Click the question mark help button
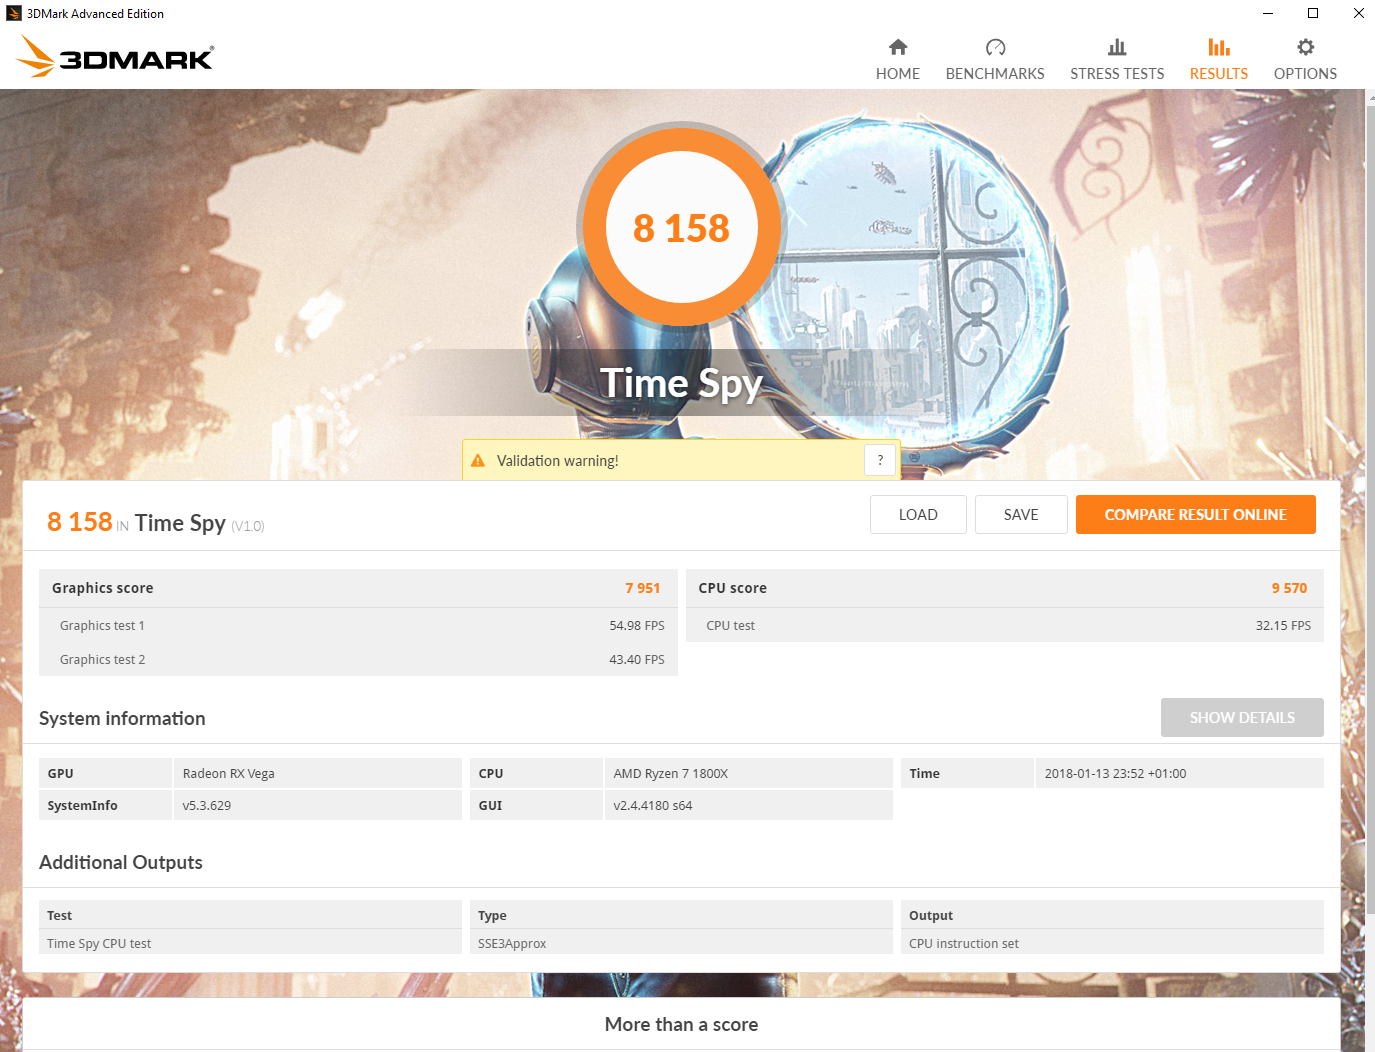The image size is (1375, 1052). 880,460
